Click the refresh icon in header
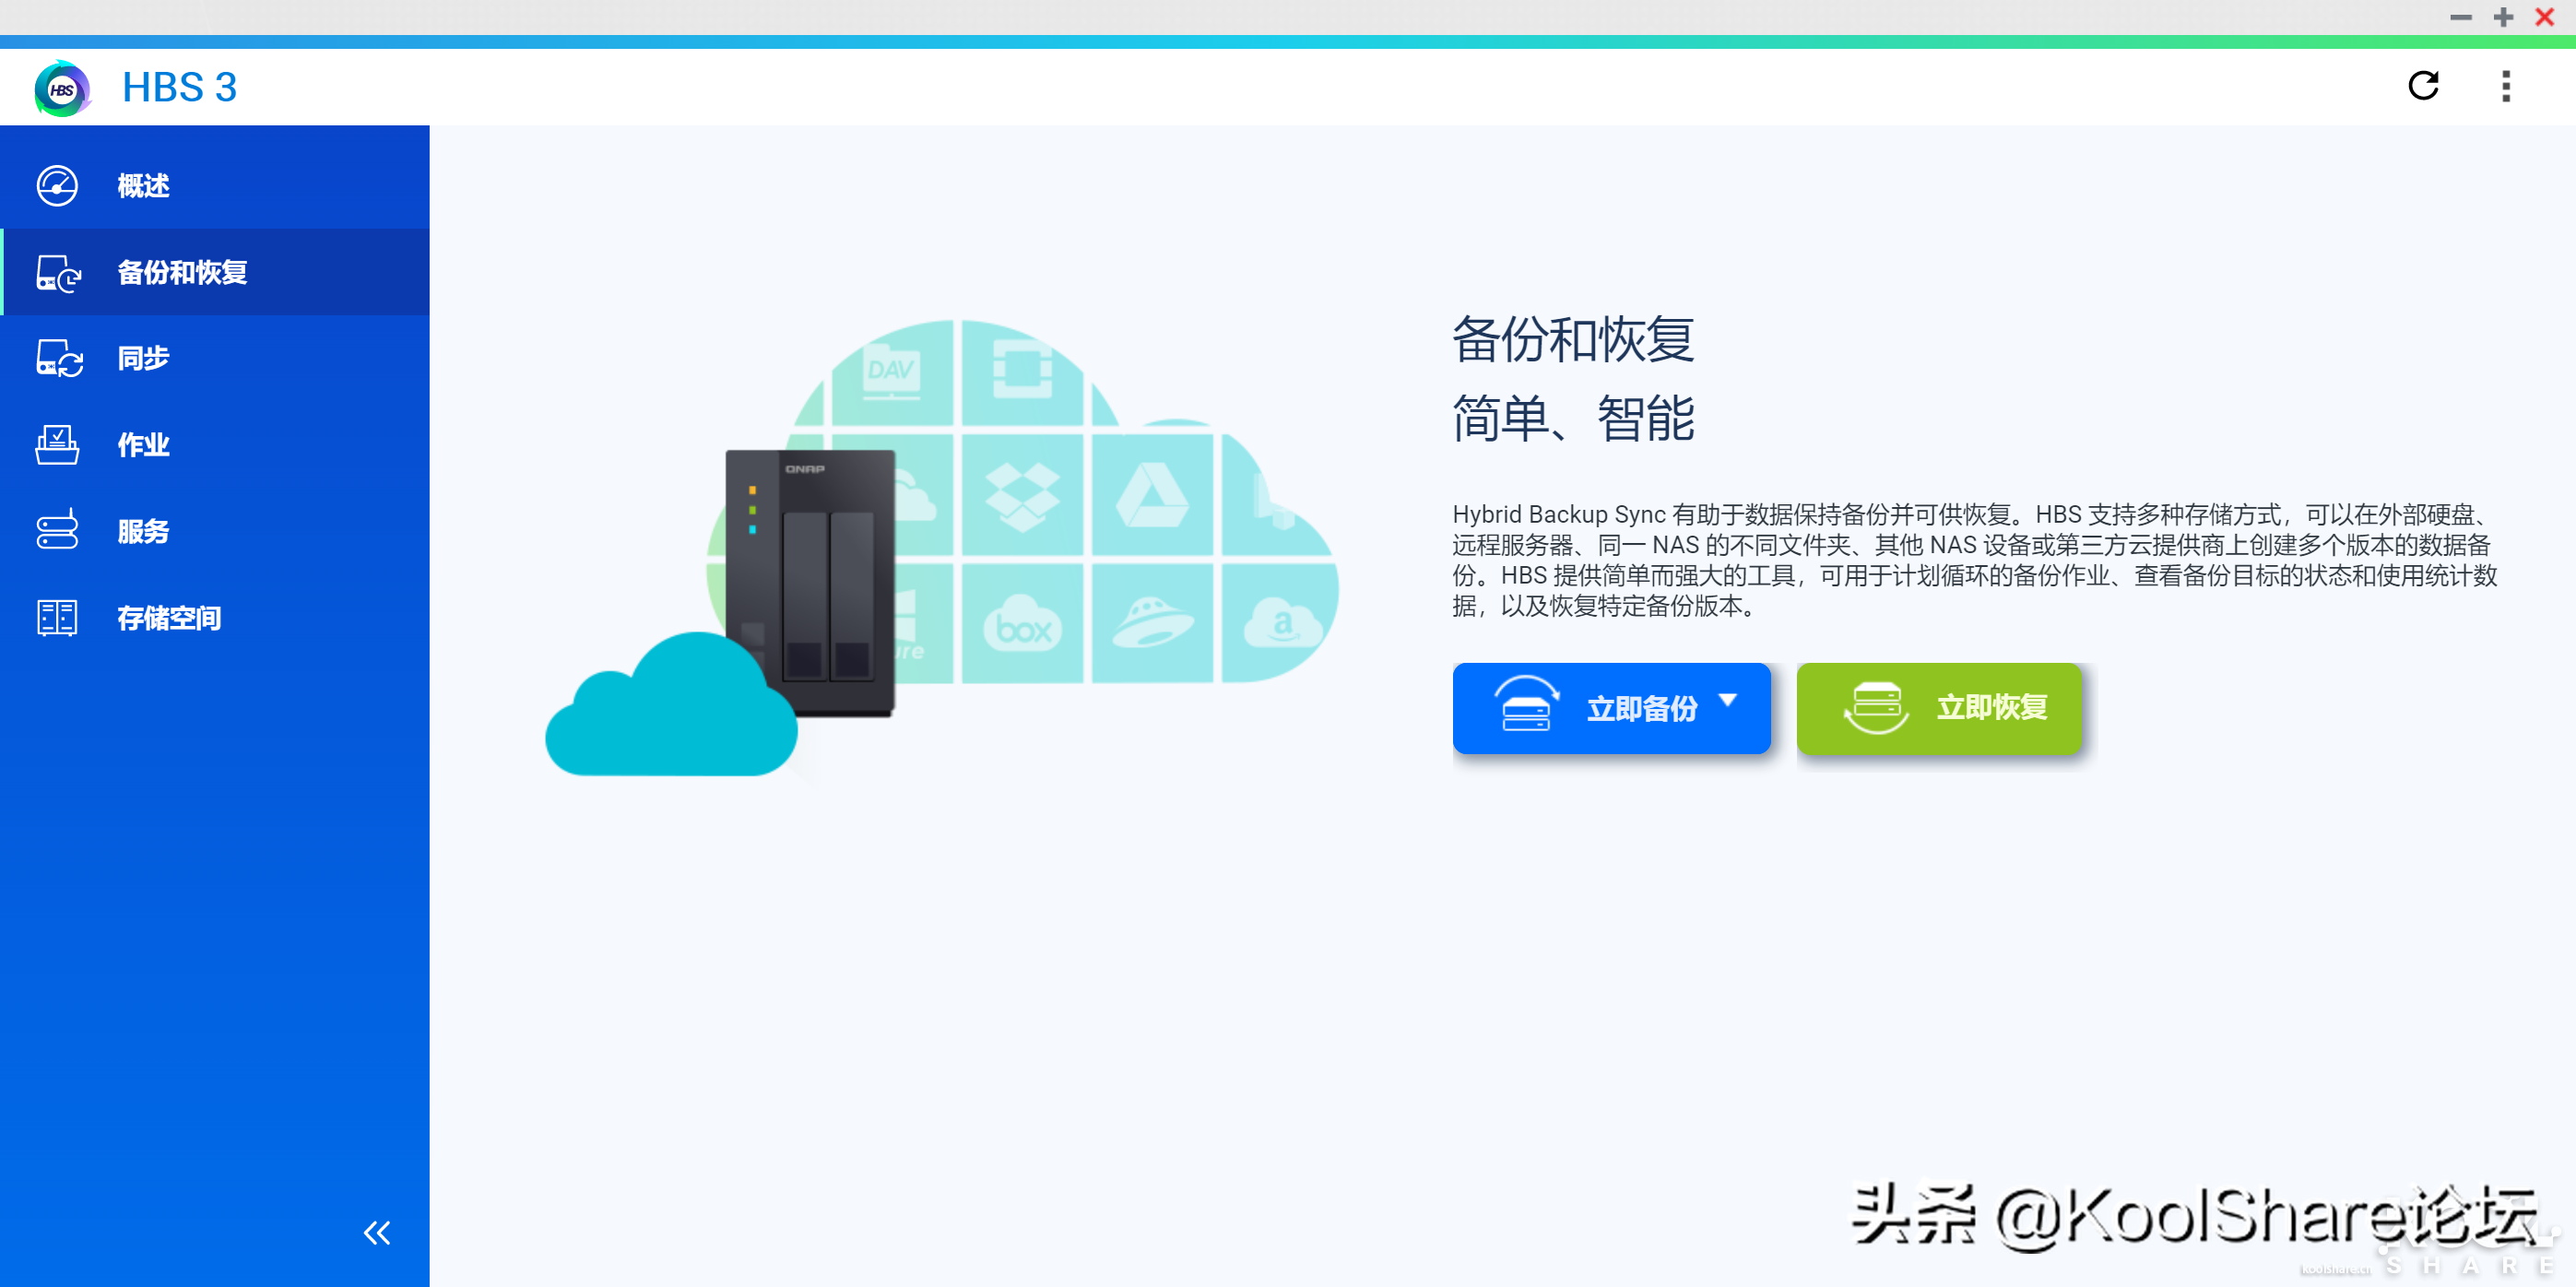2576x1287 pixels. click(x=2423, y=86)
